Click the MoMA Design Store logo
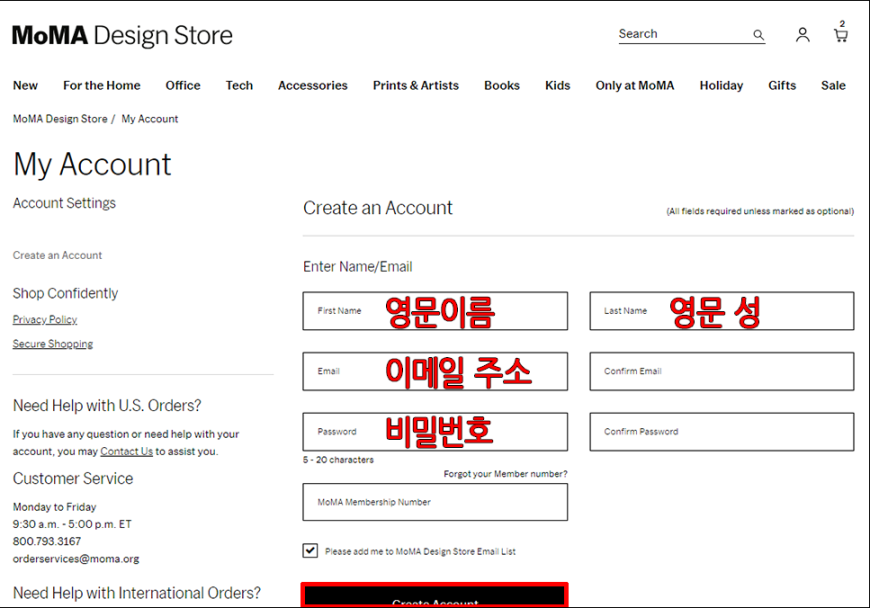The image size is (870, 608). (x=122, y=36)
